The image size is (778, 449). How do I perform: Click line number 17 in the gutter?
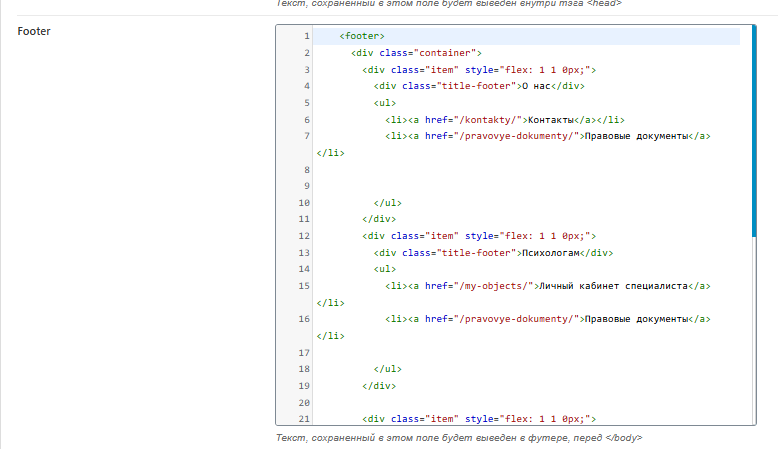pyautogui.click(x=305, y=352)
